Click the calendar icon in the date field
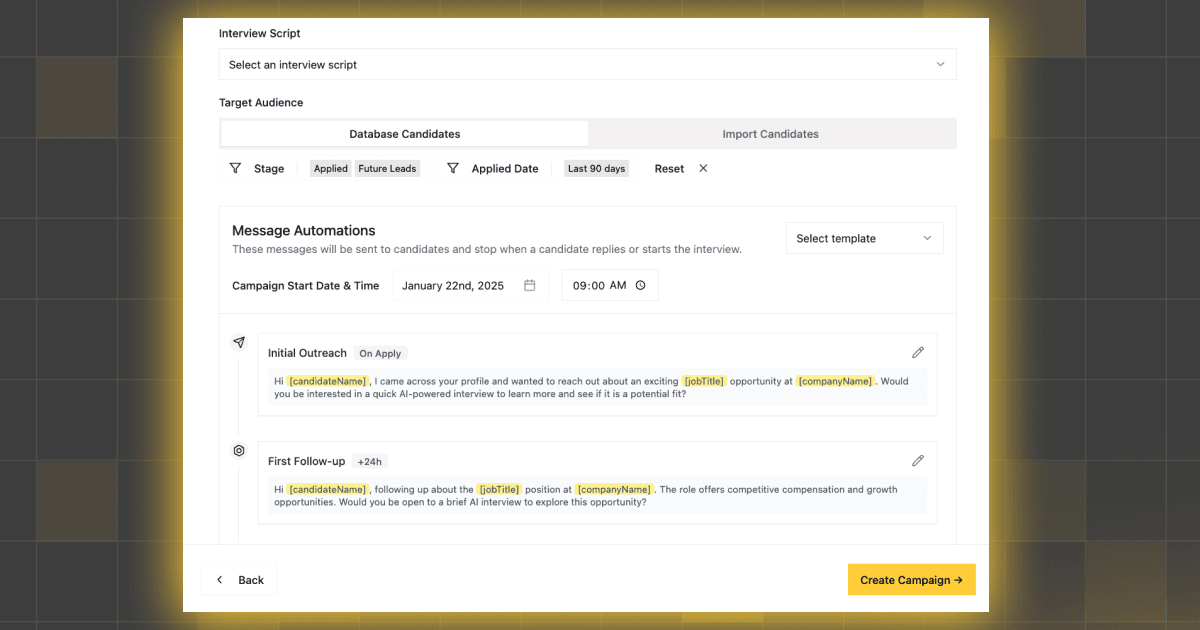This screenshot has width=1200, height=630. coord(530,285)
